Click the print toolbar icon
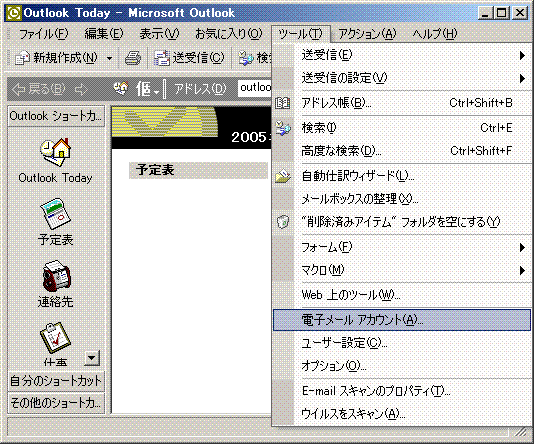 pyautogui.click(x=133, y=58)
